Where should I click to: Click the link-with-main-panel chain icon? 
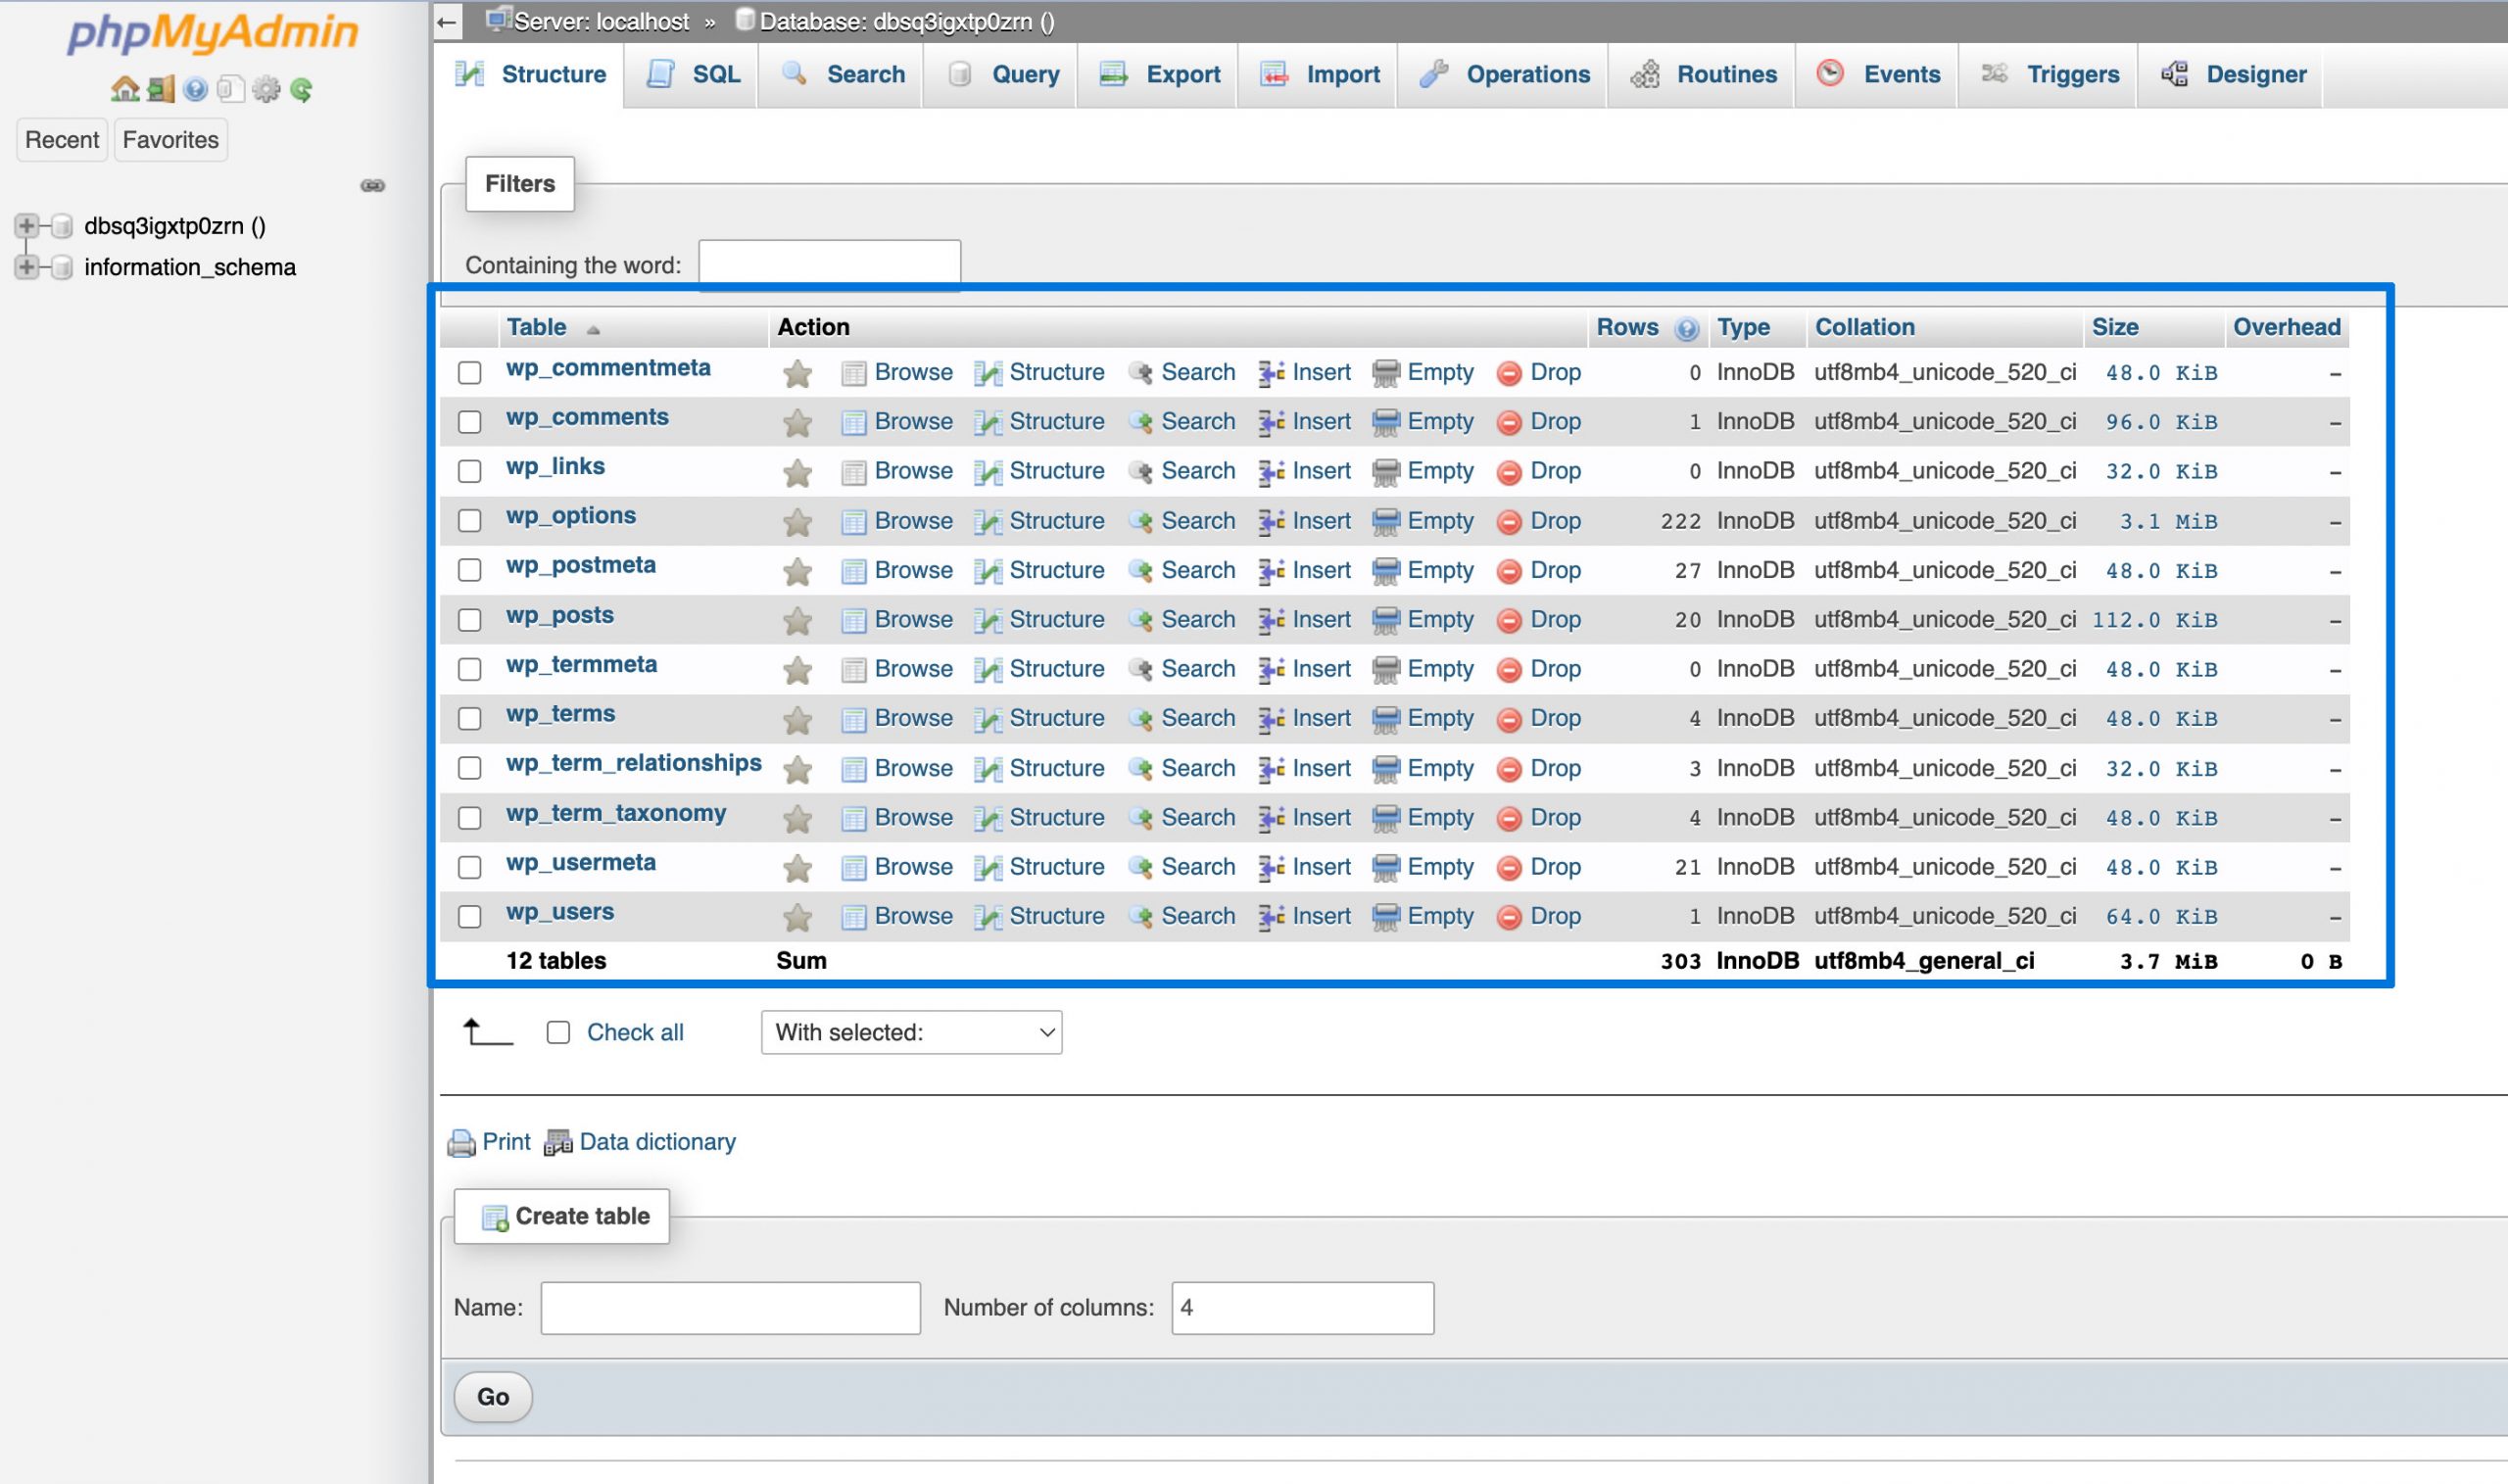coord(372,185)
